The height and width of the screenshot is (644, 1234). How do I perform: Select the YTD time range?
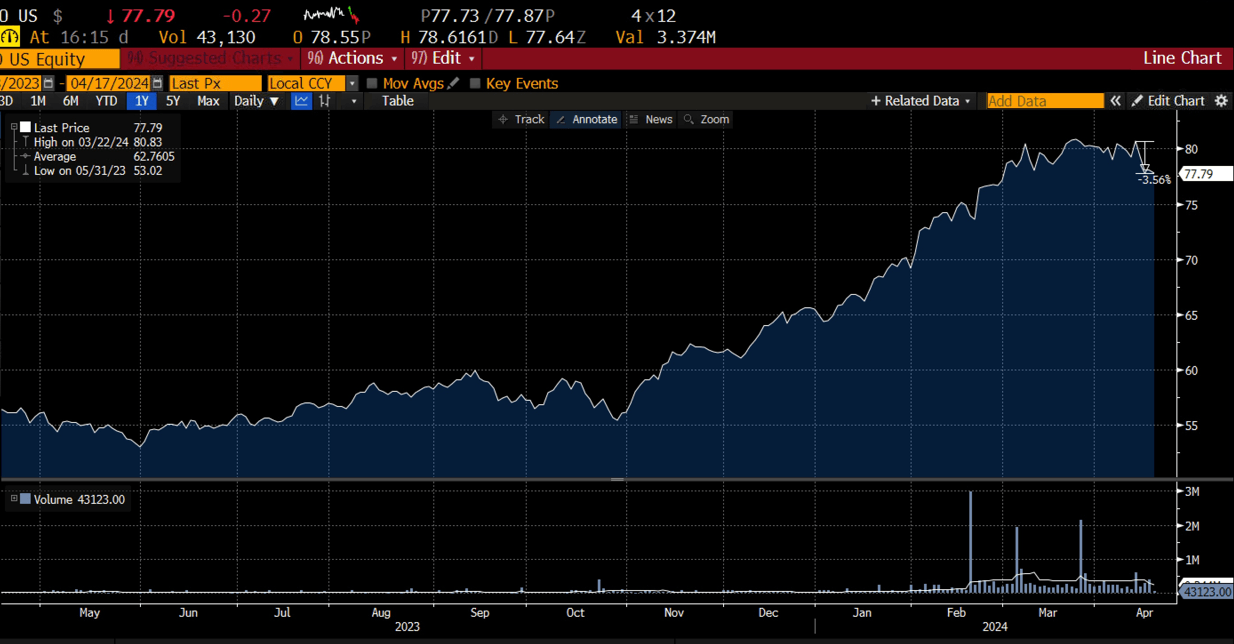106,101
